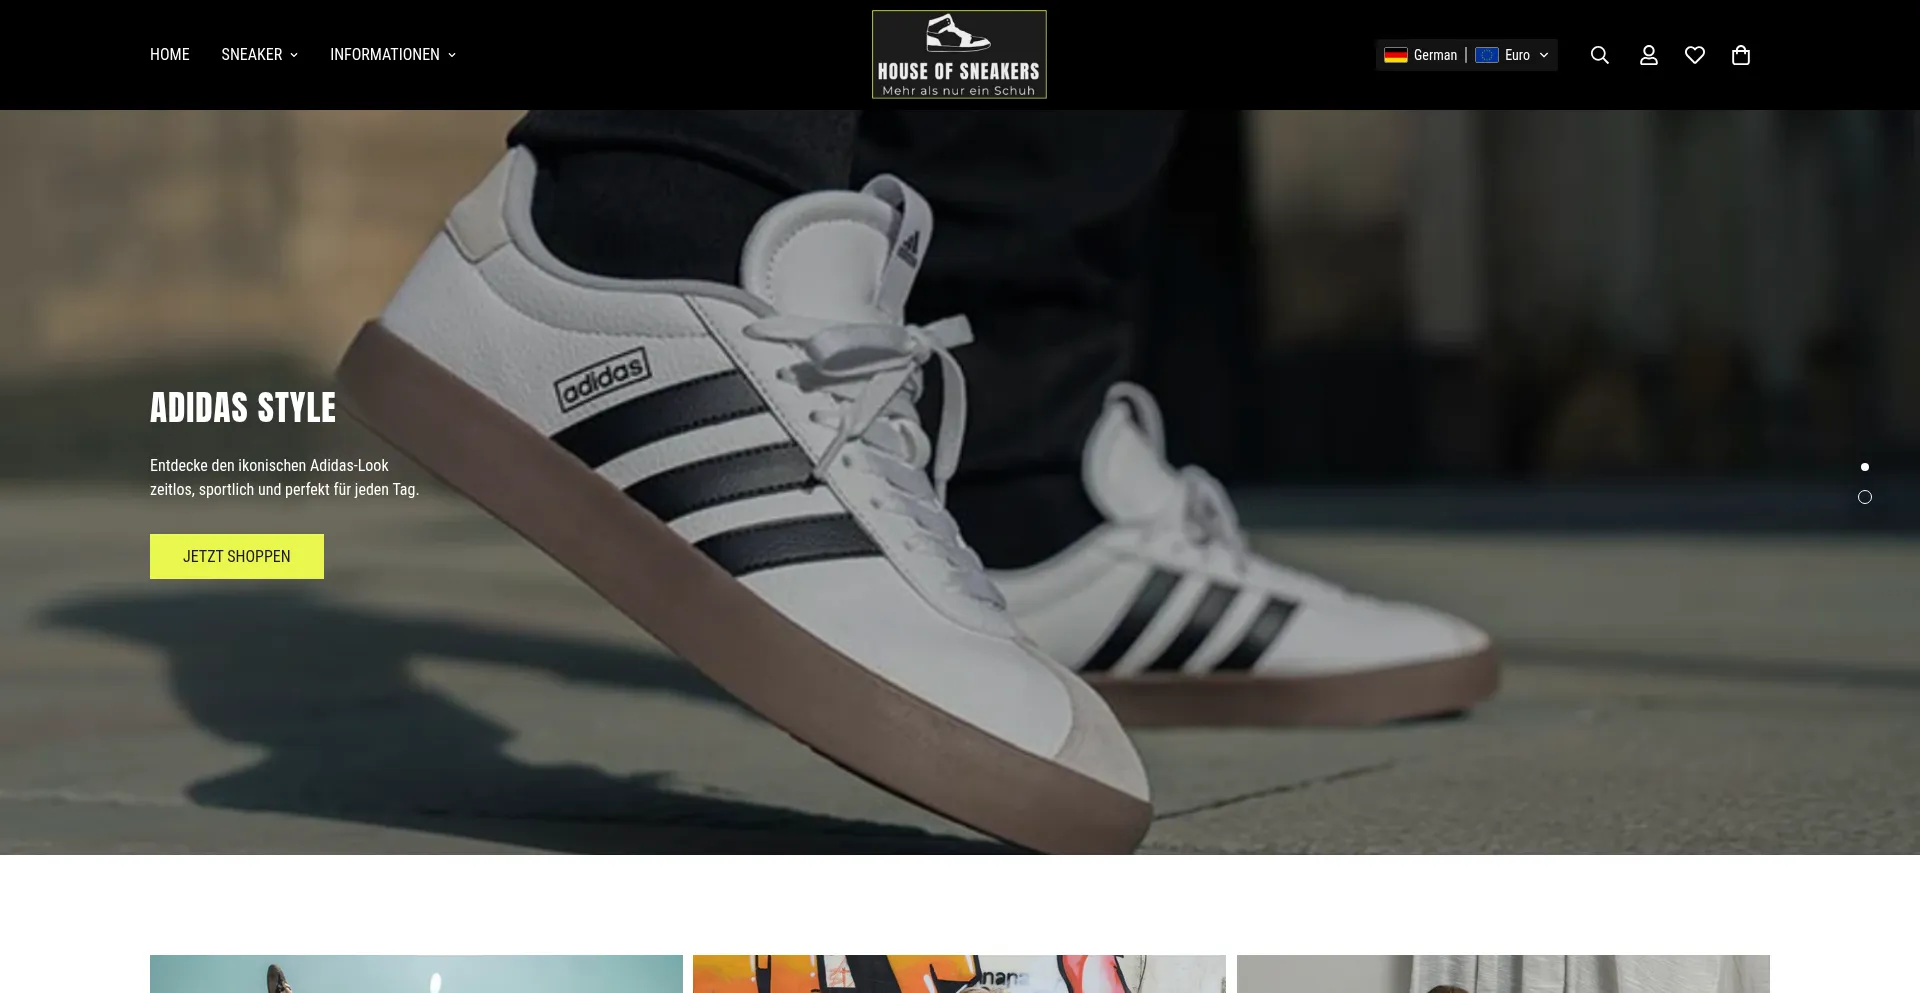Open the user account icon
The height and width of the screenshot is (993, 1920).
click(1649, 55)
